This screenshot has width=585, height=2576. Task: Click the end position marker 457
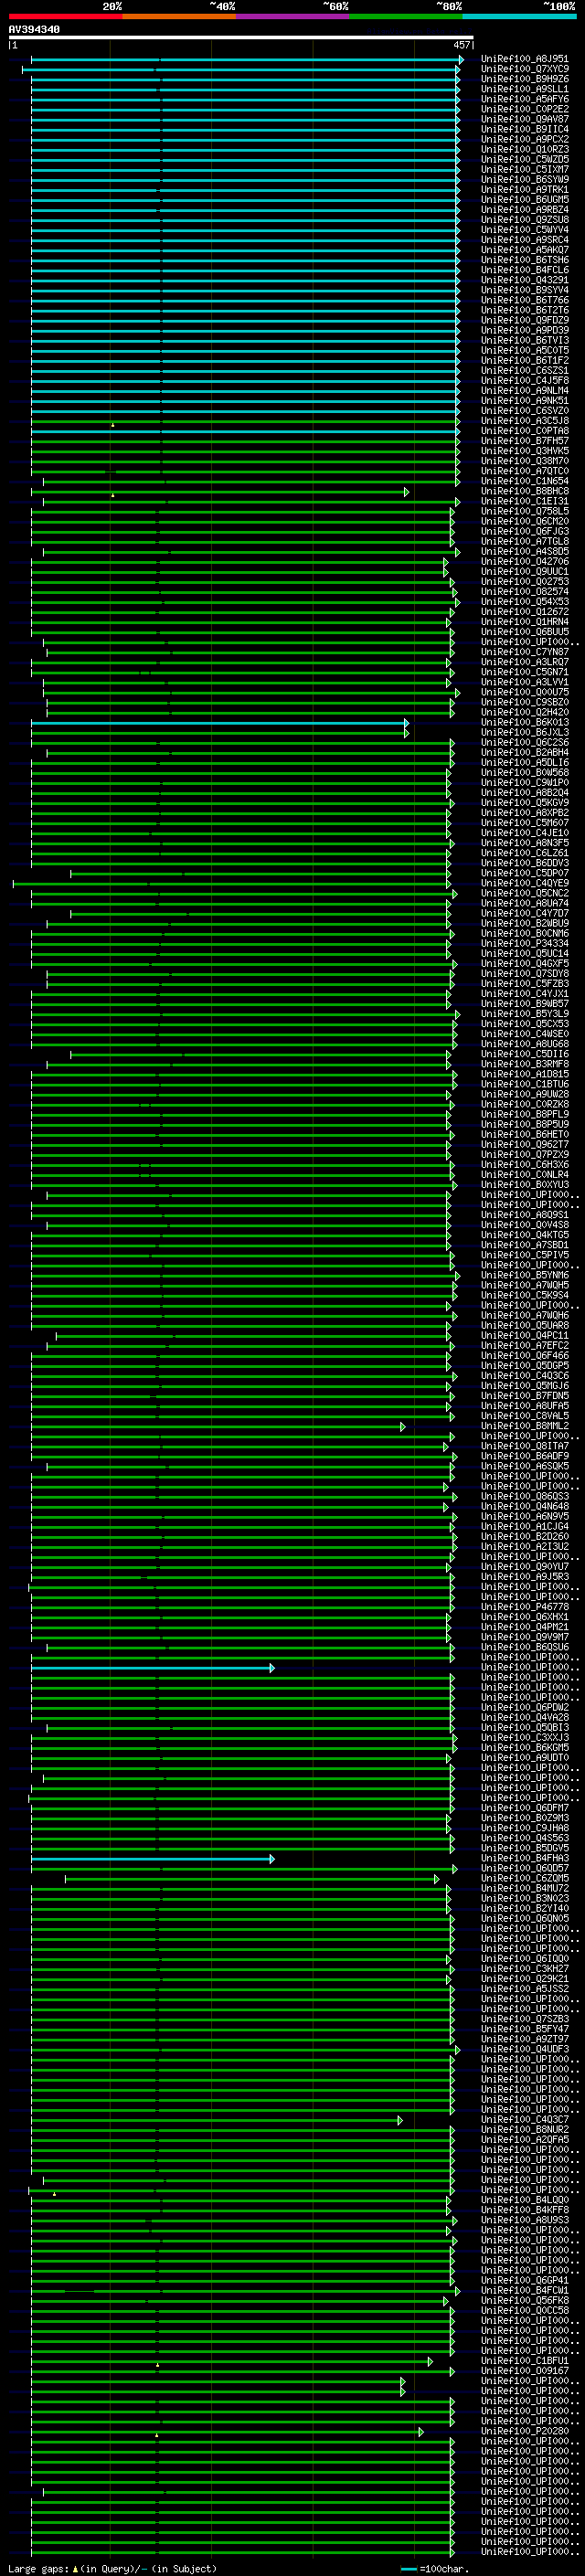tap(461, 45)
